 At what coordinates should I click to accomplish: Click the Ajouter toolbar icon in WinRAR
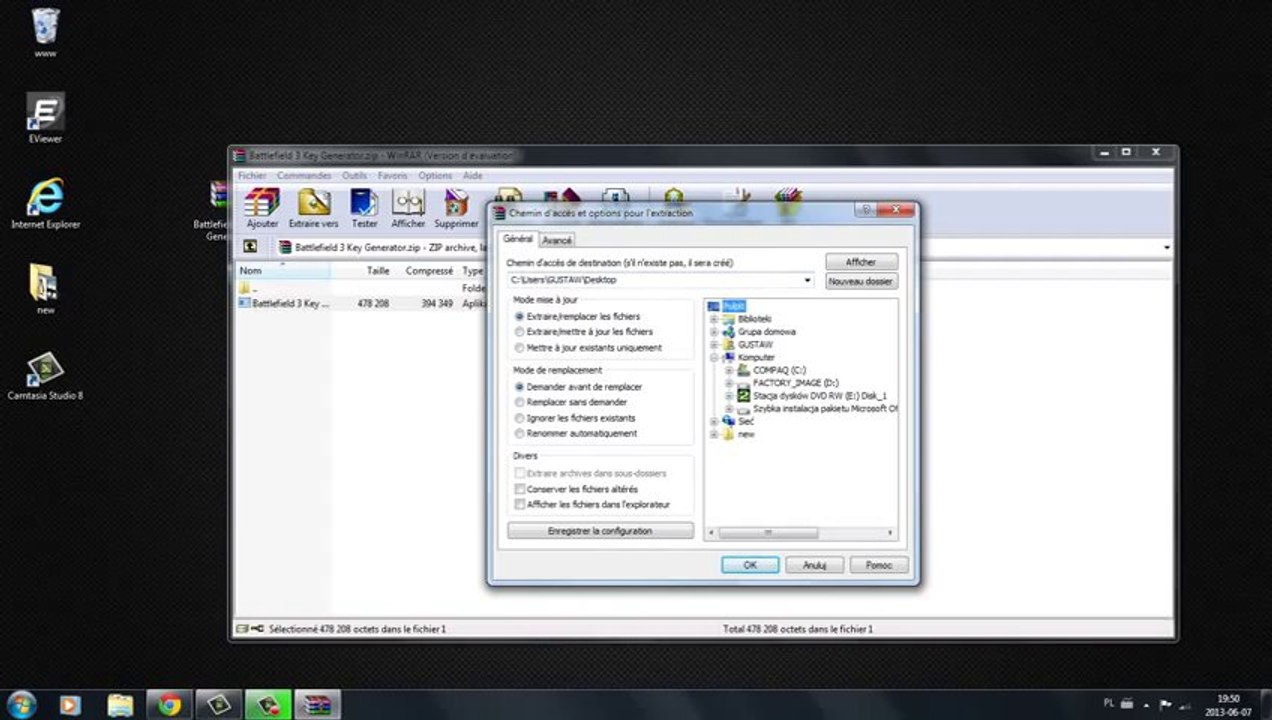click(x=262, y=207)
